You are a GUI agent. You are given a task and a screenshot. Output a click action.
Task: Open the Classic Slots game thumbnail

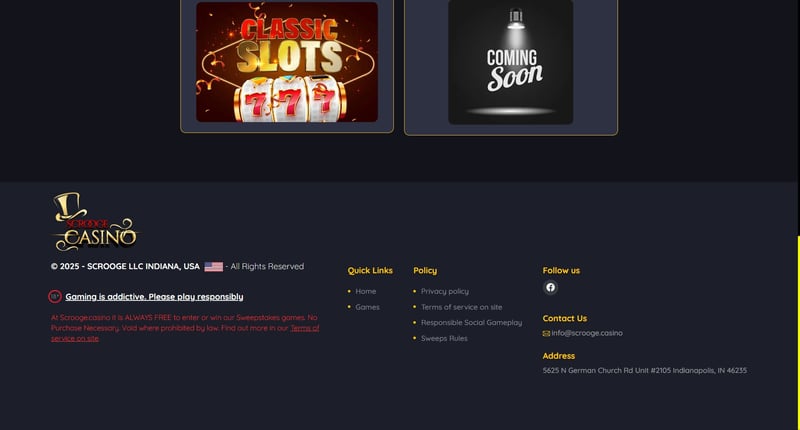tap(287, 62)
